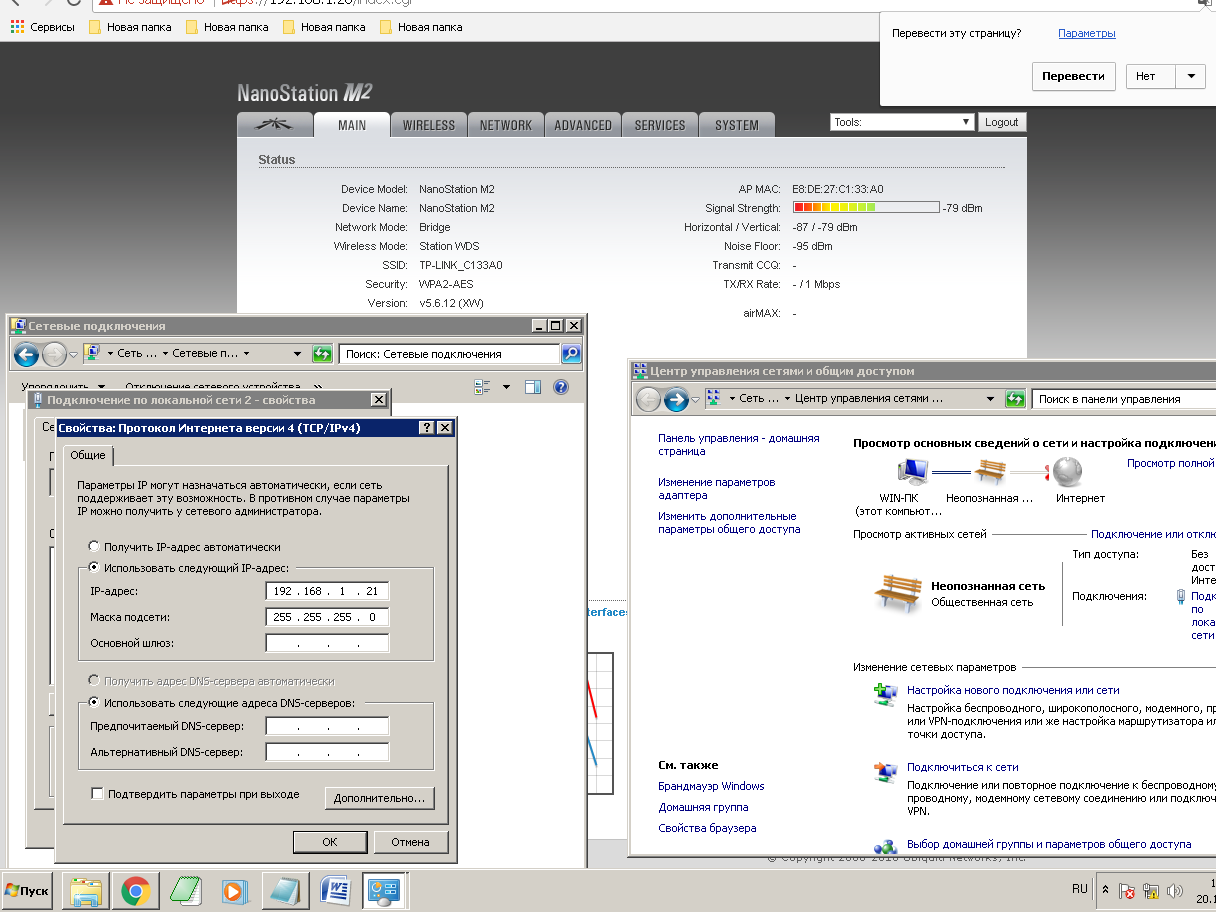Open Tools dropdown on NanoStation page
This screenshot has height=912, width=1216.
click(x=902, y=122)
